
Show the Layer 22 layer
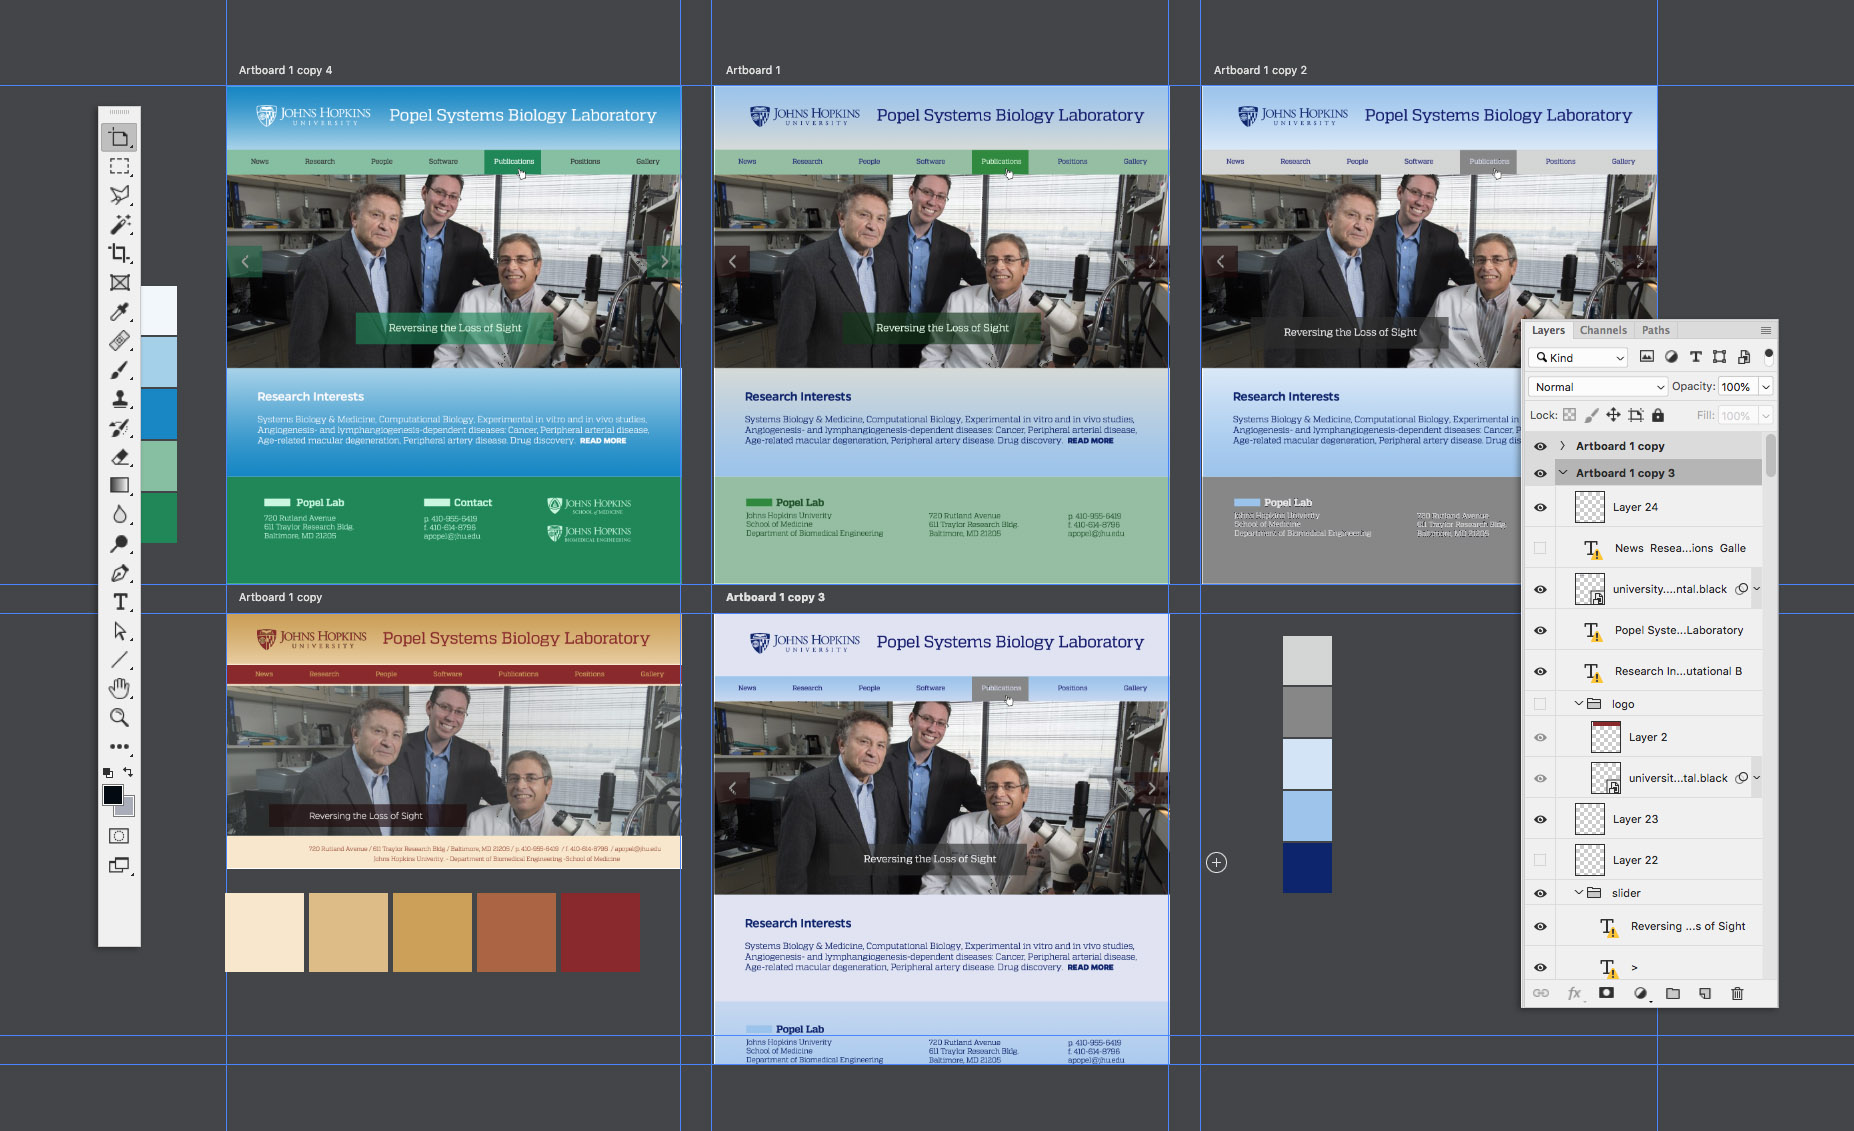[x=1540, y=859]
